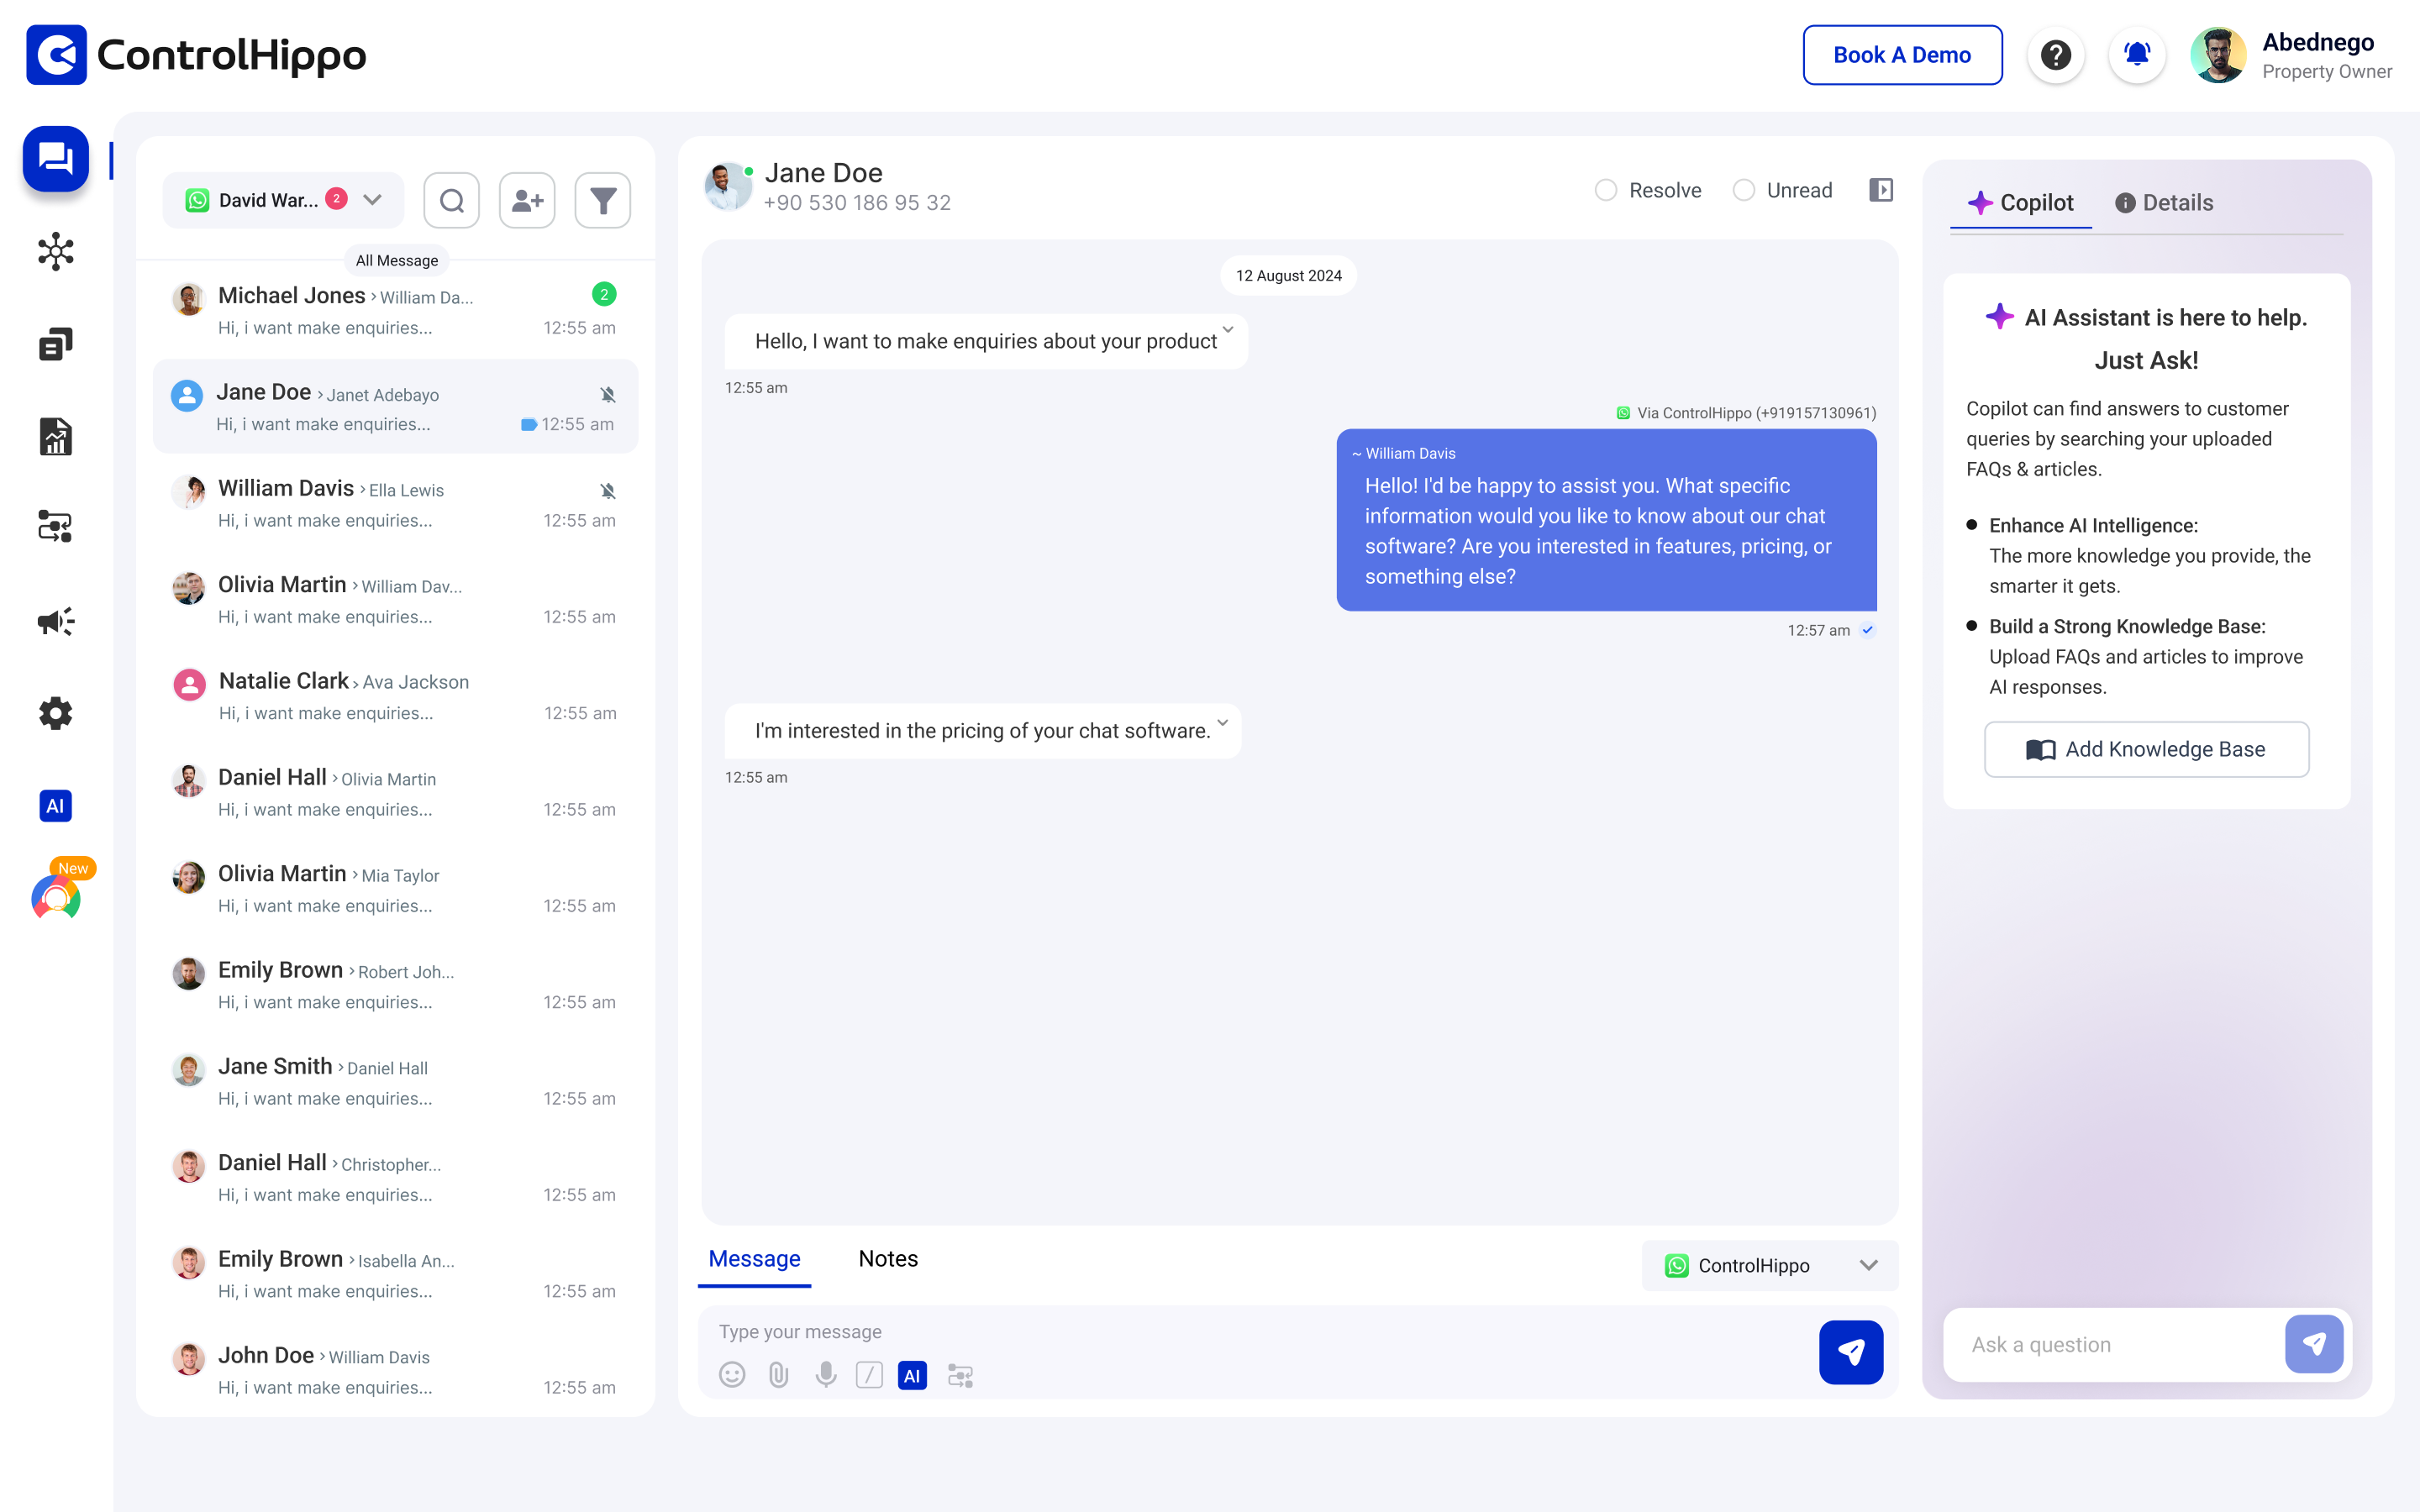
Task: Click the Book A Demo button
Action: (x=1901, y=54)
